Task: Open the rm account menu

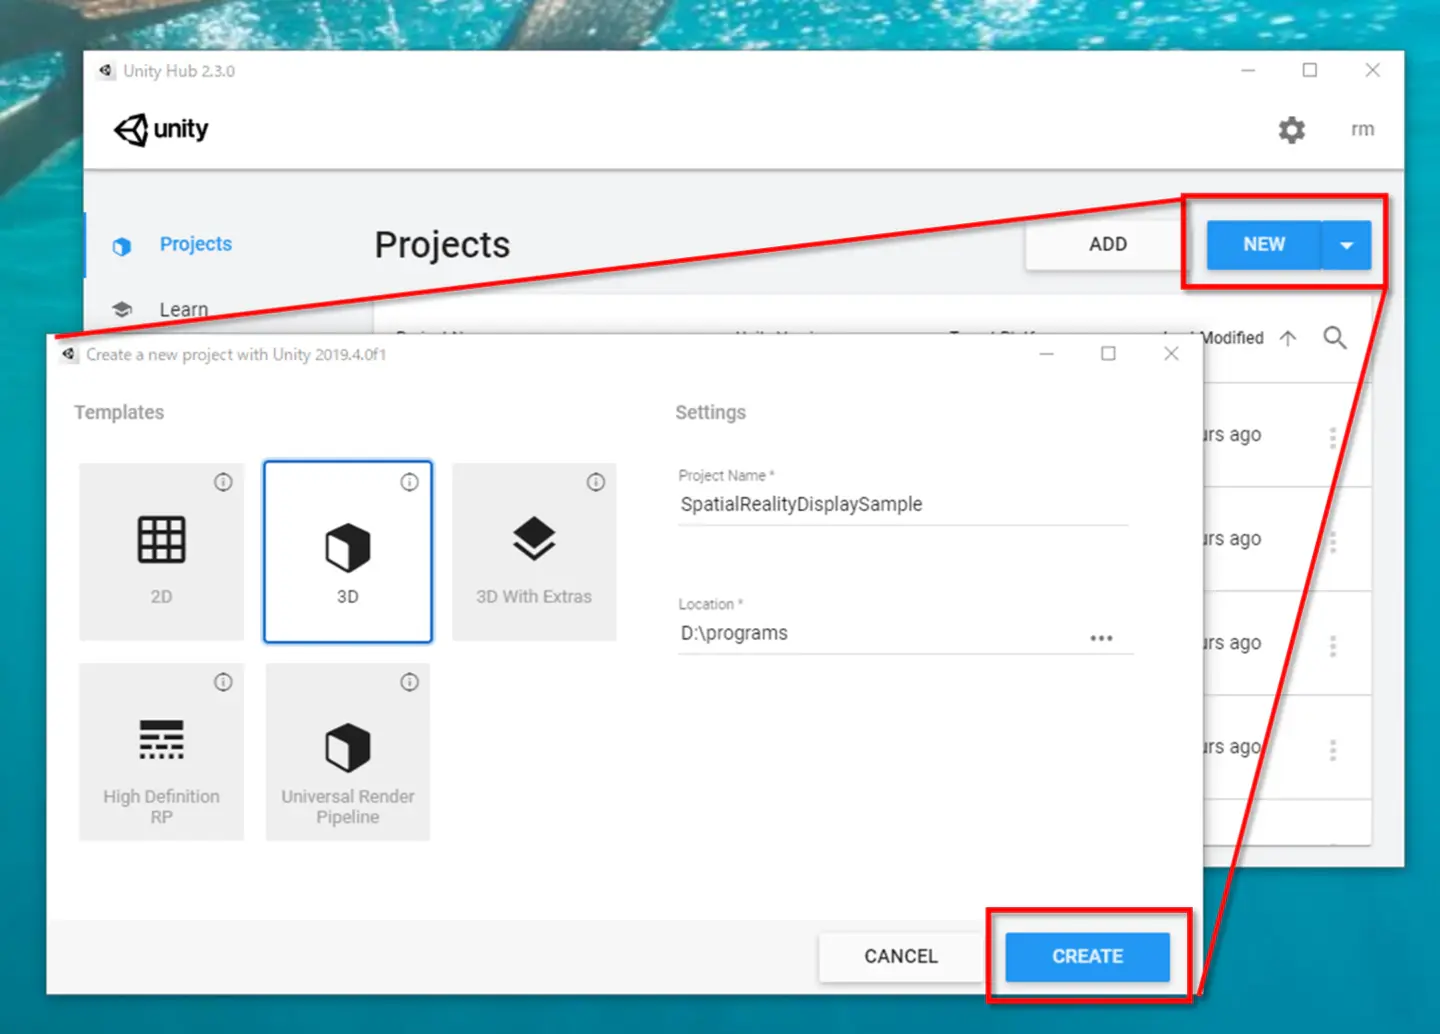Action: [1362, 130]
